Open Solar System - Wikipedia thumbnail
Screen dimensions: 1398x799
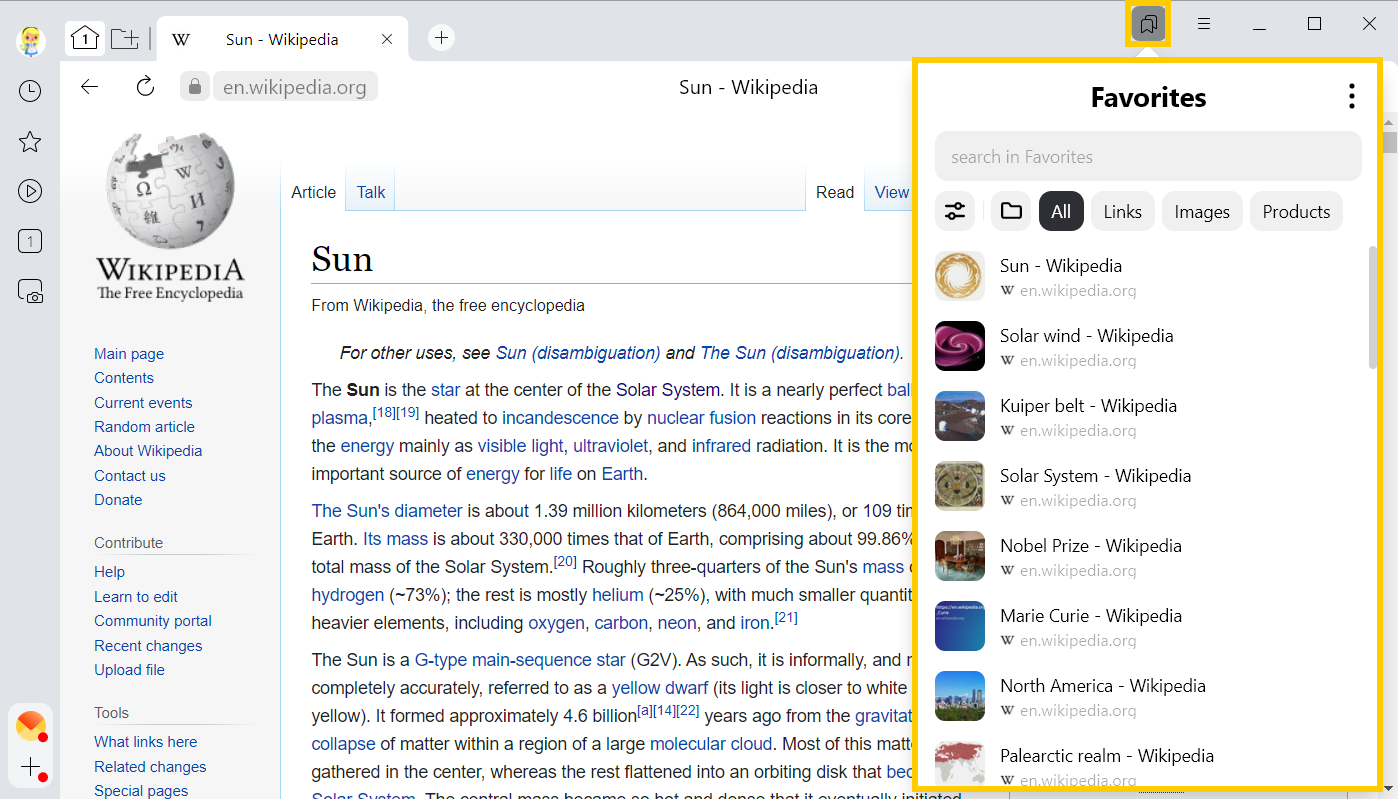[960, 486]
